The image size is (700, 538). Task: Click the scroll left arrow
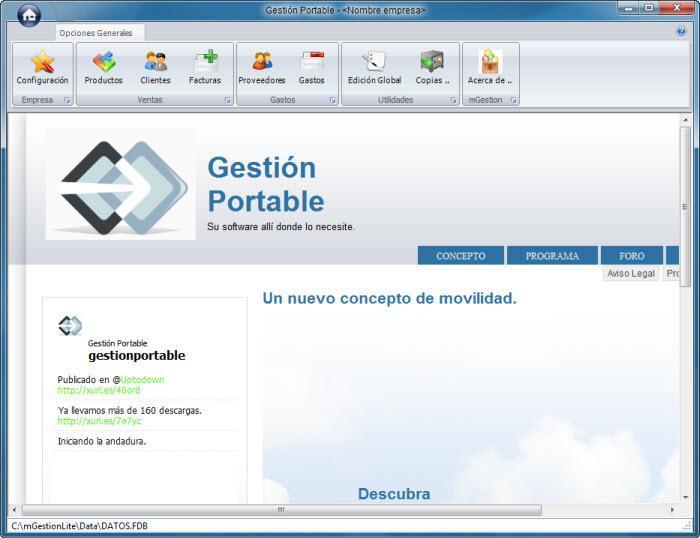14,509
